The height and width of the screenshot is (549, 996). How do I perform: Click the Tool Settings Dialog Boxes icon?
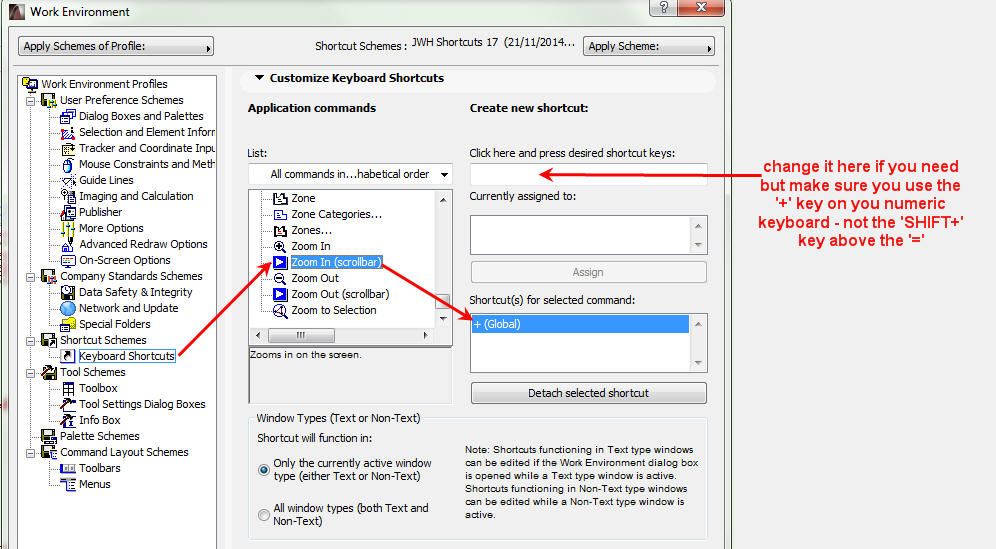tap(67, 404)
